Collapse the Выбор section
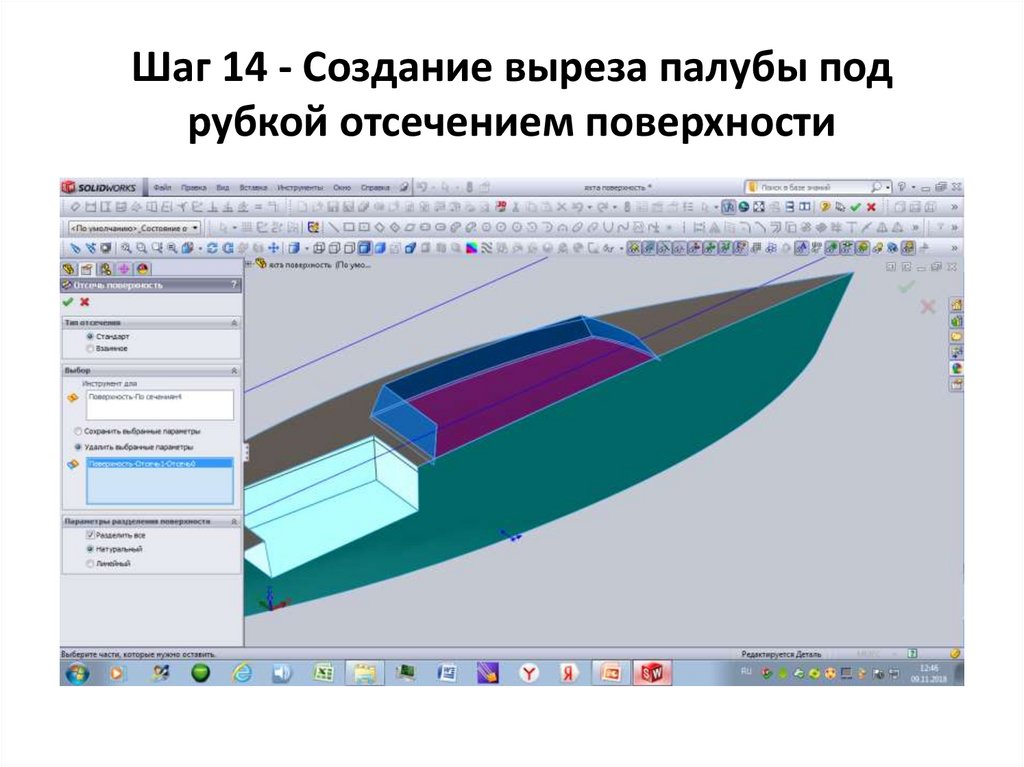The height and width of the screenshot is (767, 1024). point(234,370)
